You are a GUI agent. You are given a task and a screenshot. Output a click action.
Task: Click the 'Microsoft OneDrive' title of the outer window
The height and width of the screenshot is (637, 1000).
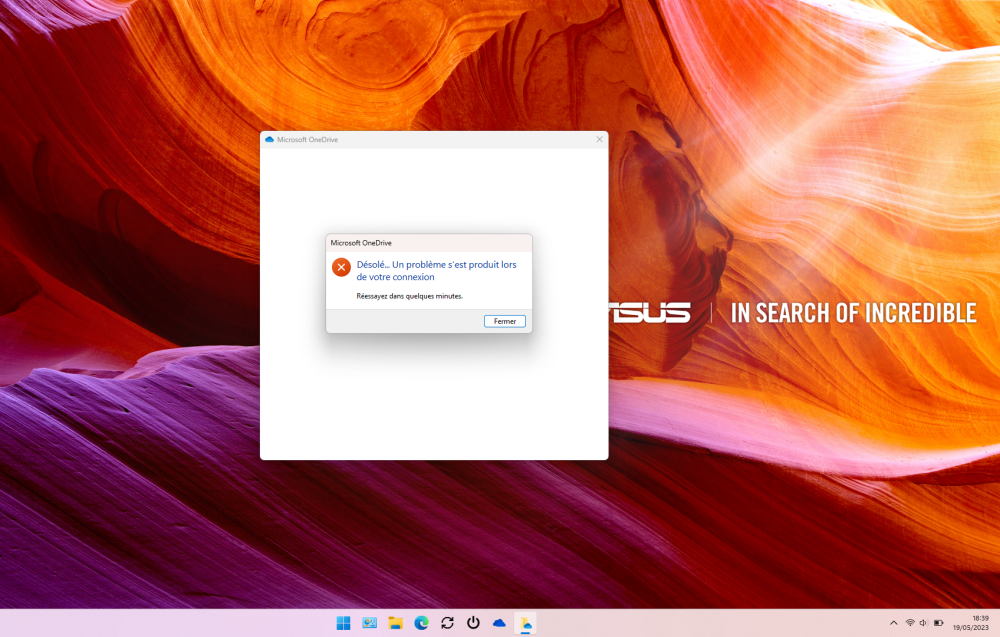click(307, 140)
